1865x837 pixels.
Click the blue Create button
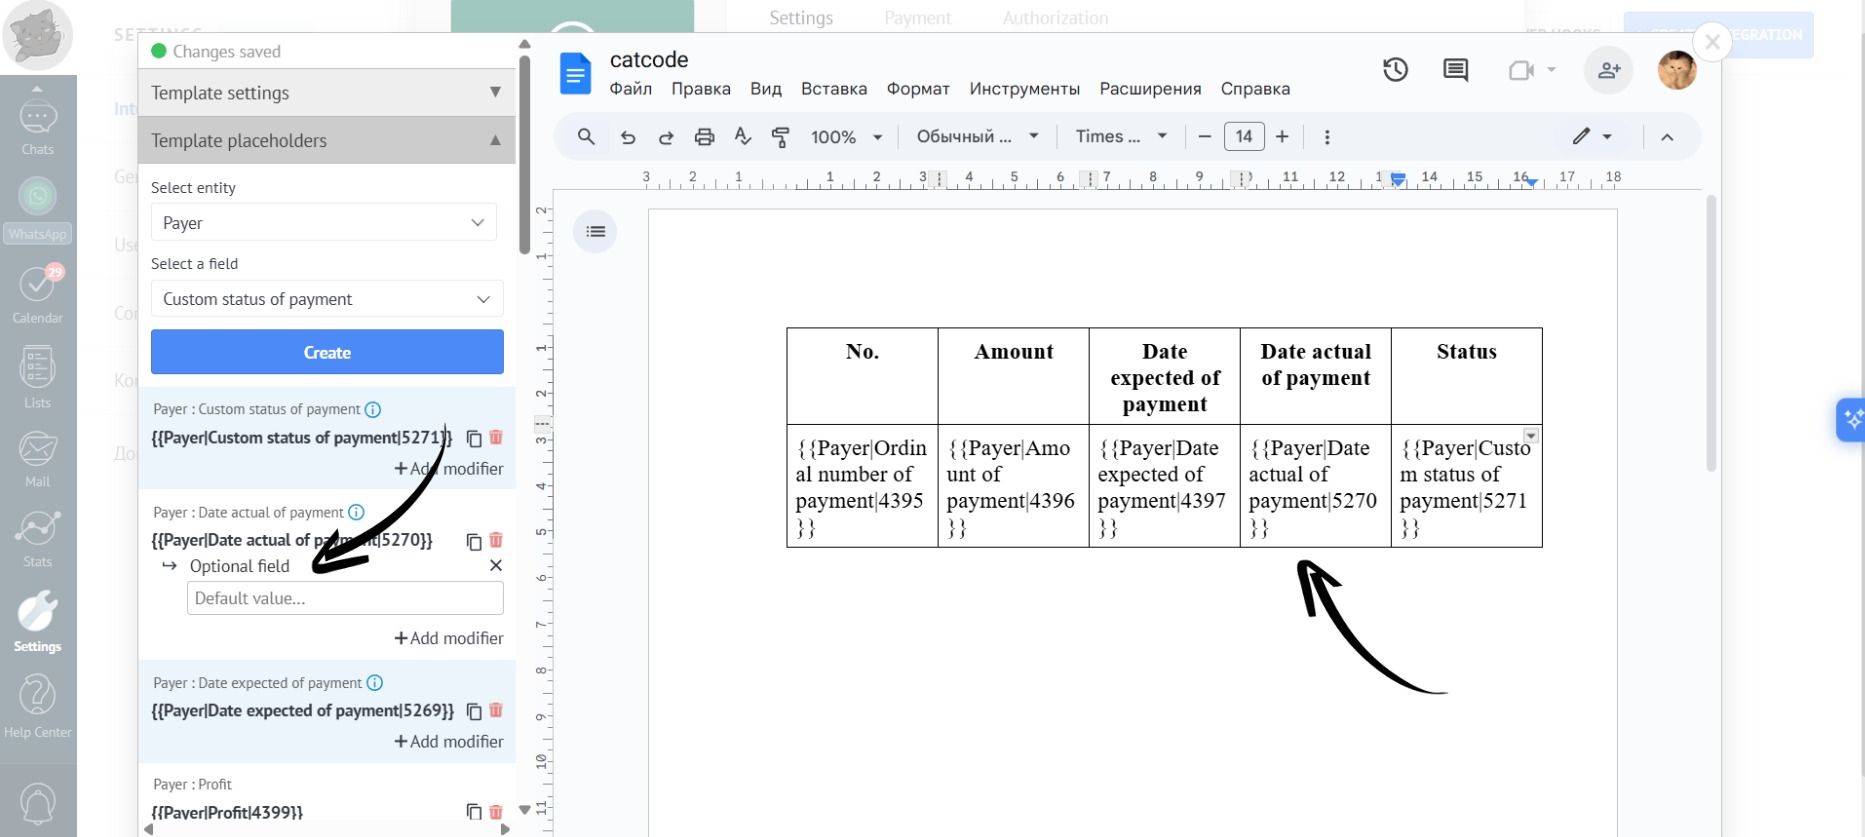coord(327,353)
